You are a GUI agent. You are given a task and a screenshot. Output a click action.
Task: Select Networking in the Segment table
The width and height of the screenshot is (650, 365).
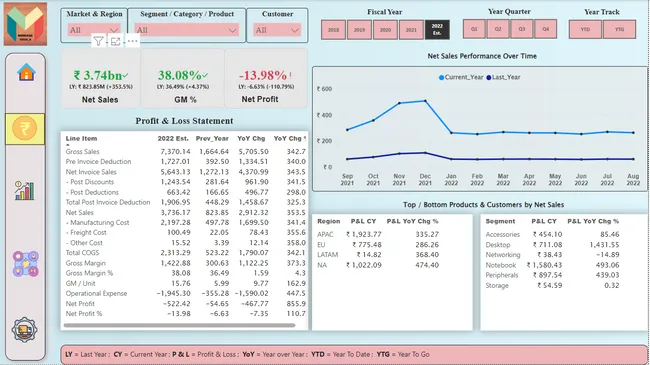(x=503, y=255)
